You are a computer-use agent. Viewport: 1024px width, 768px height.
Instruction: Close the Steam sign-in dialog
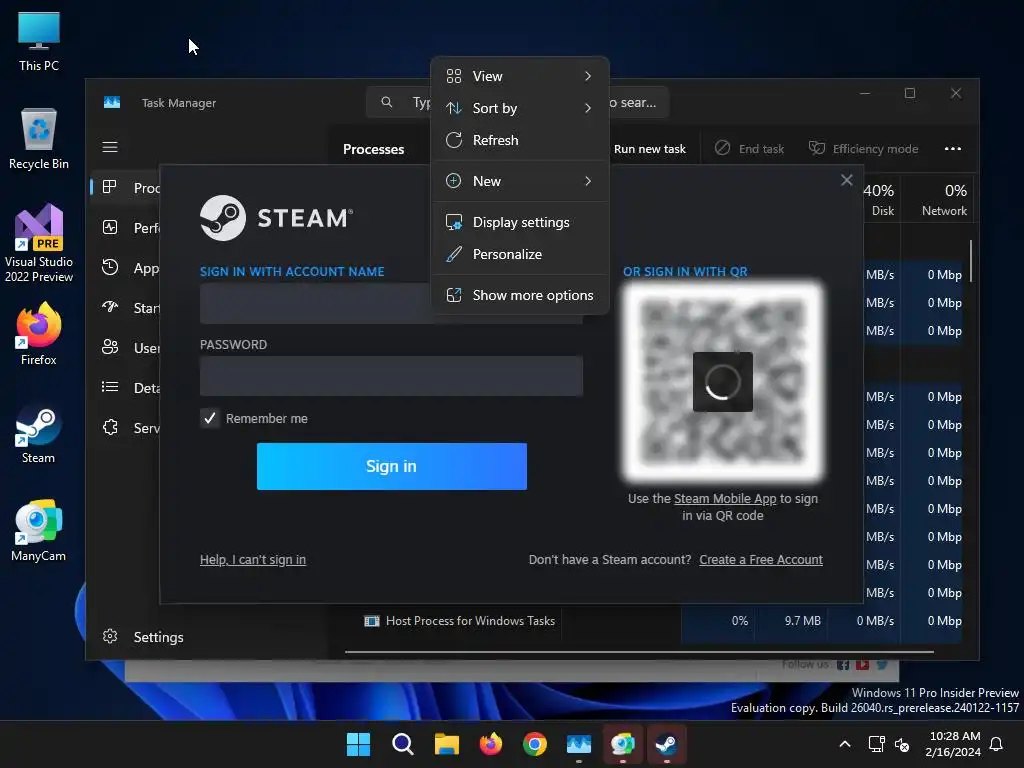point(846,180)
